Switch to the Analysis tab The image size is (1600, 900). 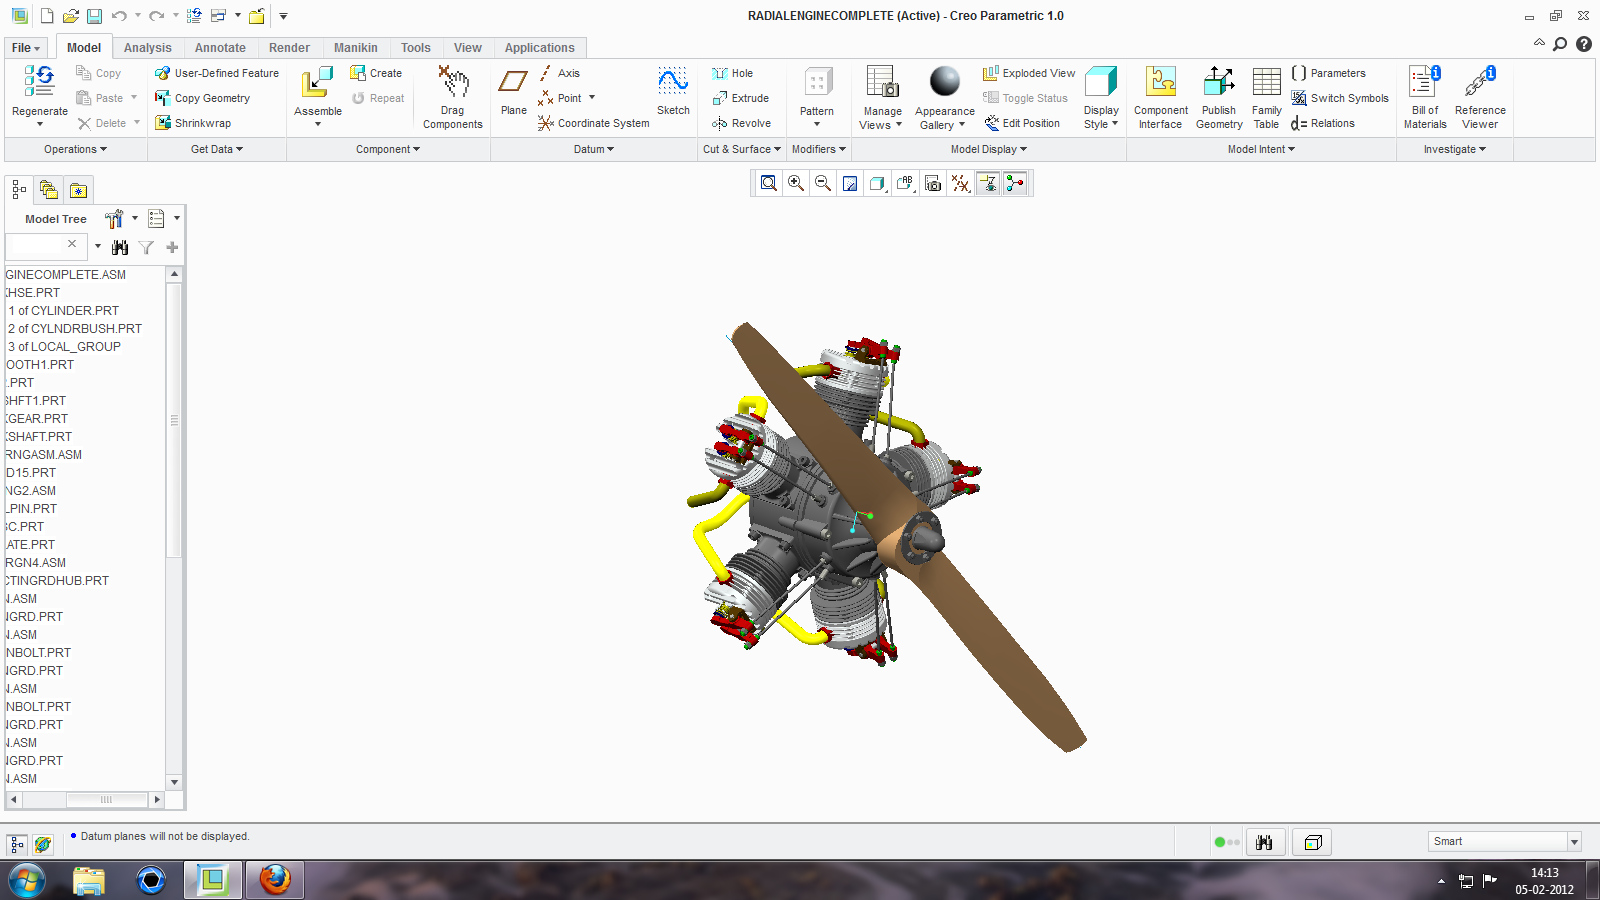click(x=148, y=48)
